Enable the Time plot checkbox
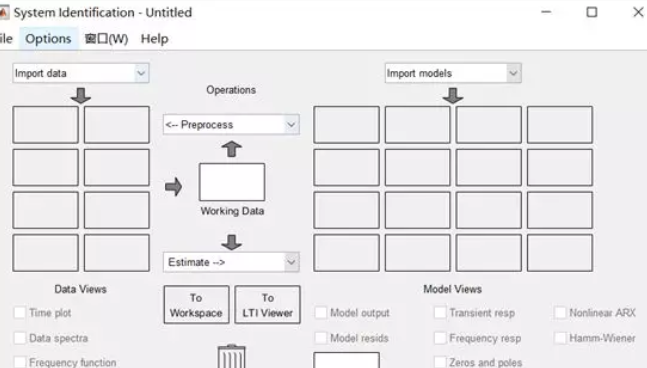The width and height of the screenshot is (647, 368). (x=20, y=313)
